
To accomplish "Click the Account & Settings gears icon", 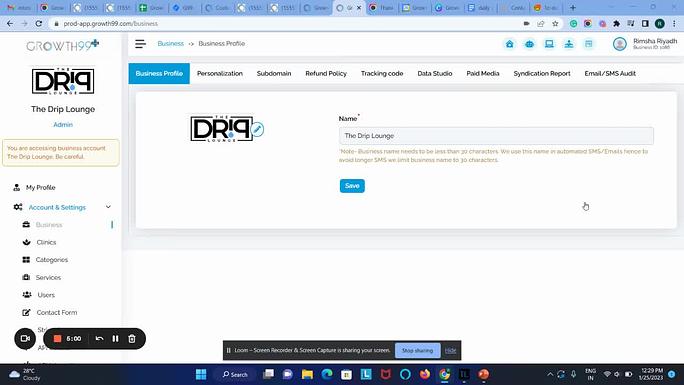I will pyautogui.click(x=18, y=207).
